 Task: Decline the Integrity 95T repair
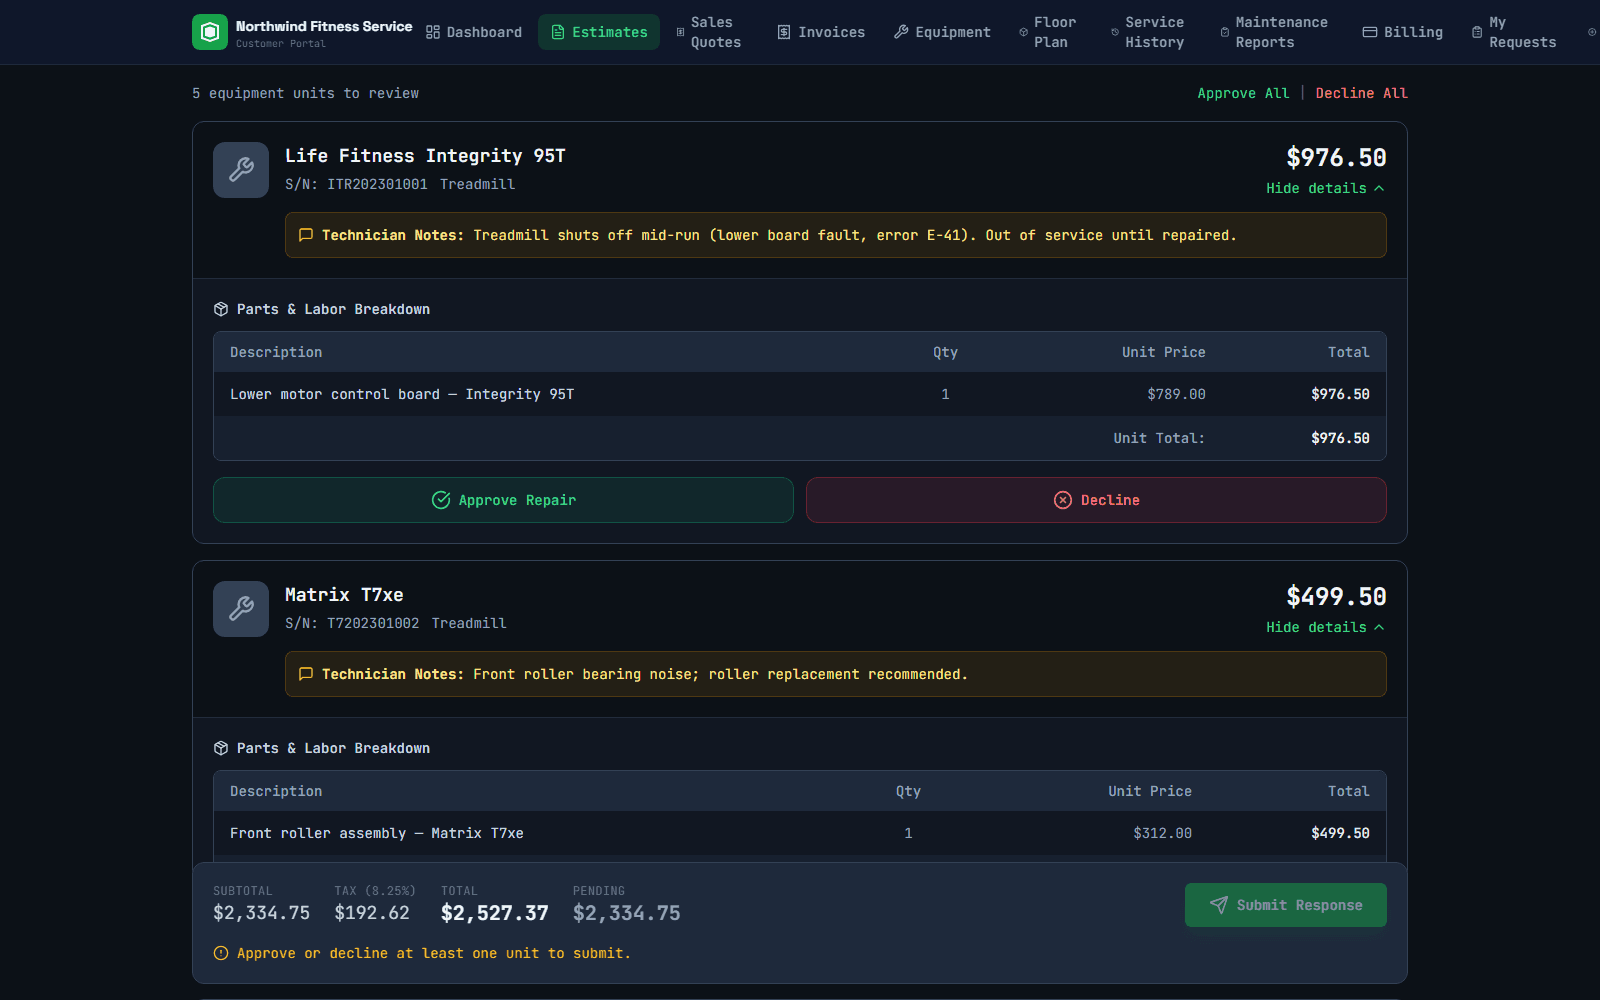pos(1096,500)
